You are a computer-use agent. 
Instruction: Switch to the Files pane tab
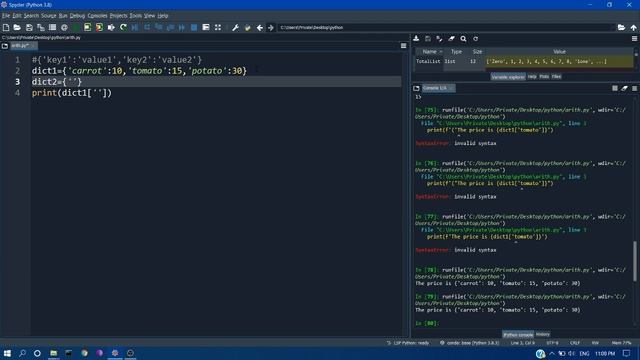click(x=556, y=76)
